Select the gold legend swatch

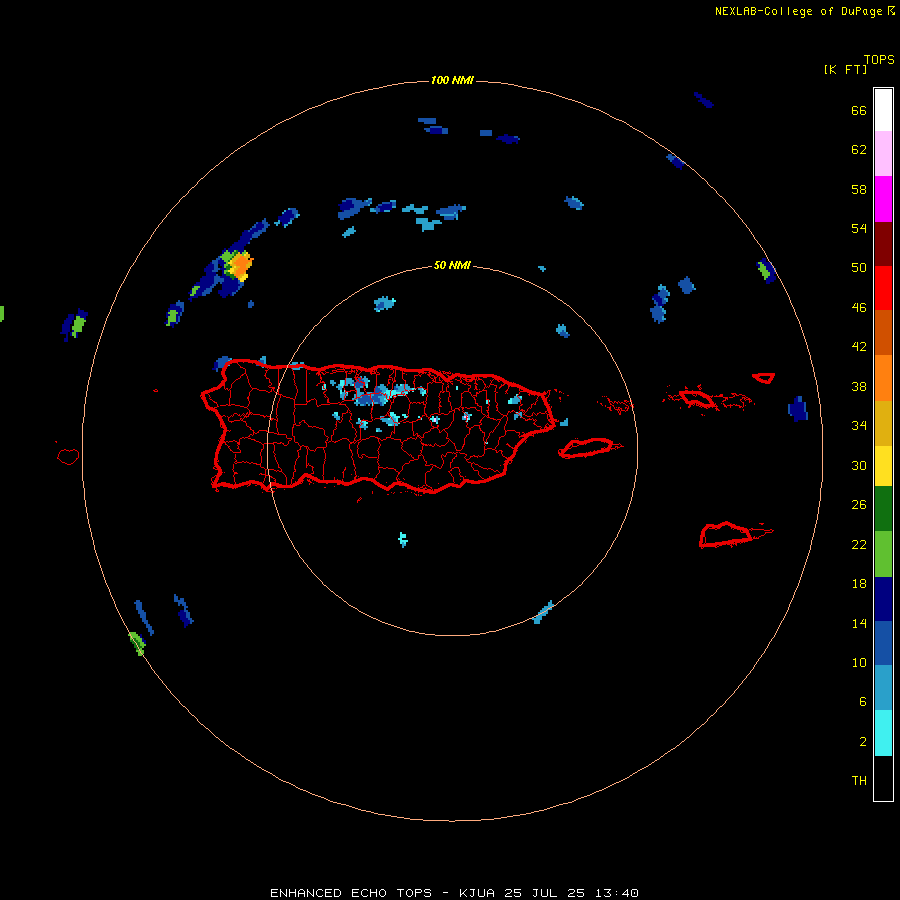point(883,423)
